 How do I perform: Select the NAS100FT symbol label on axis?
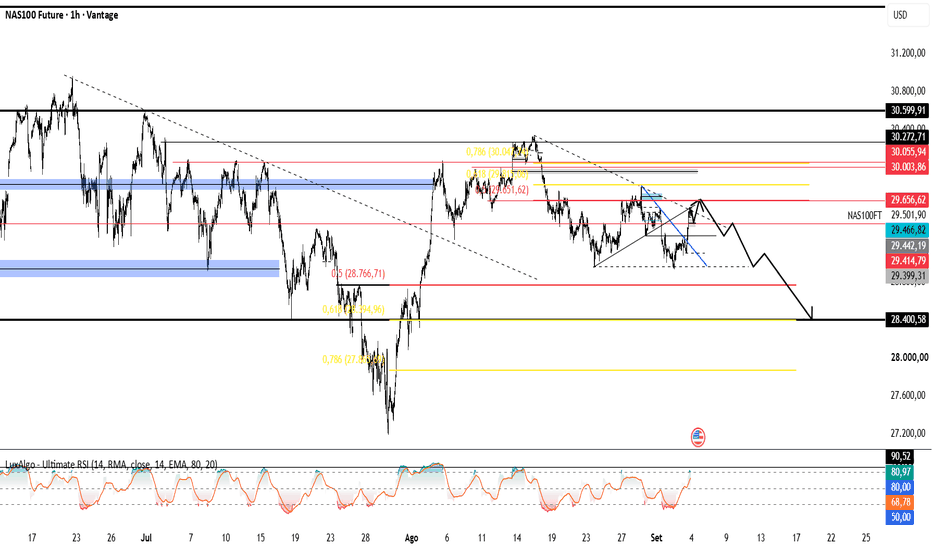pos(865,216)
